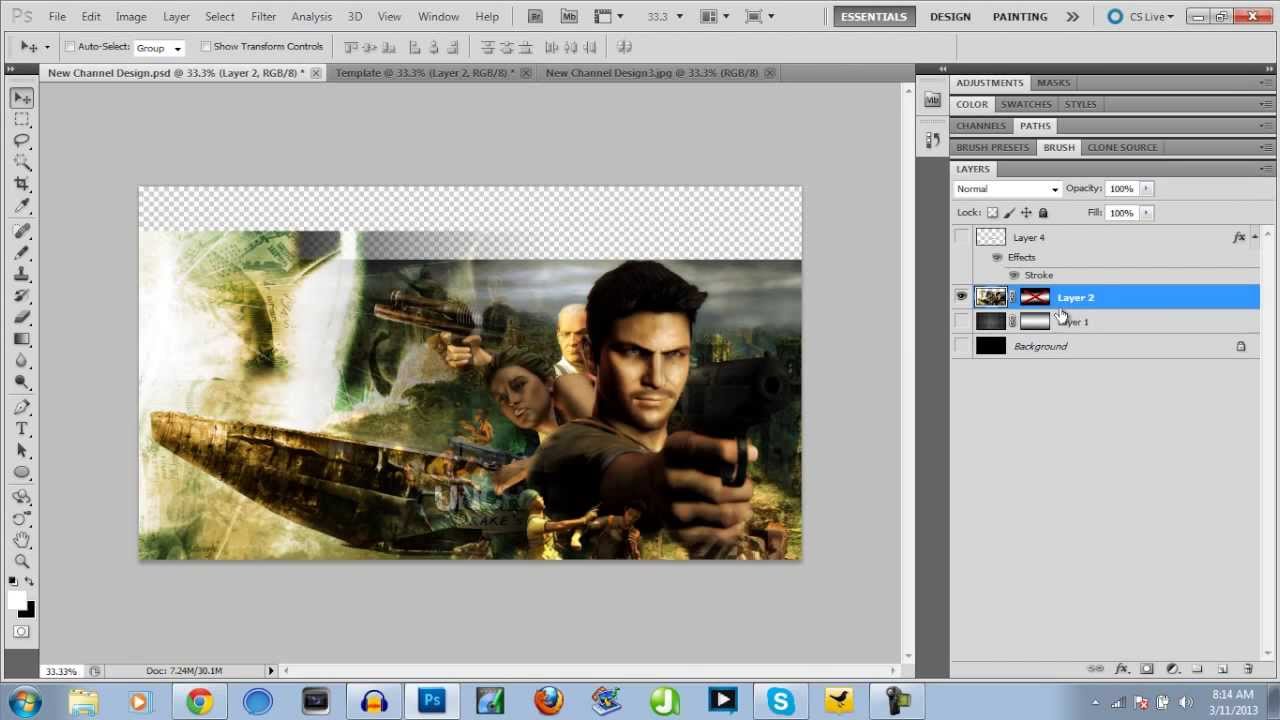Open the Image menu
This screenshot has width=1280, height=720.
pos(131,17)
